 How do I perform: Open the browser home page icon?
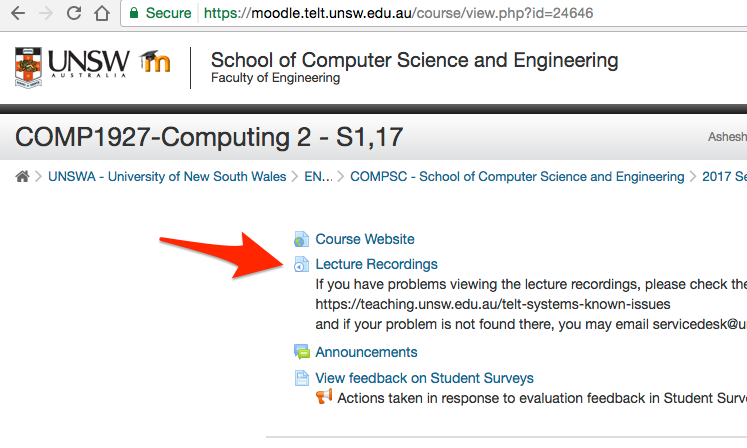click(101, 13)
